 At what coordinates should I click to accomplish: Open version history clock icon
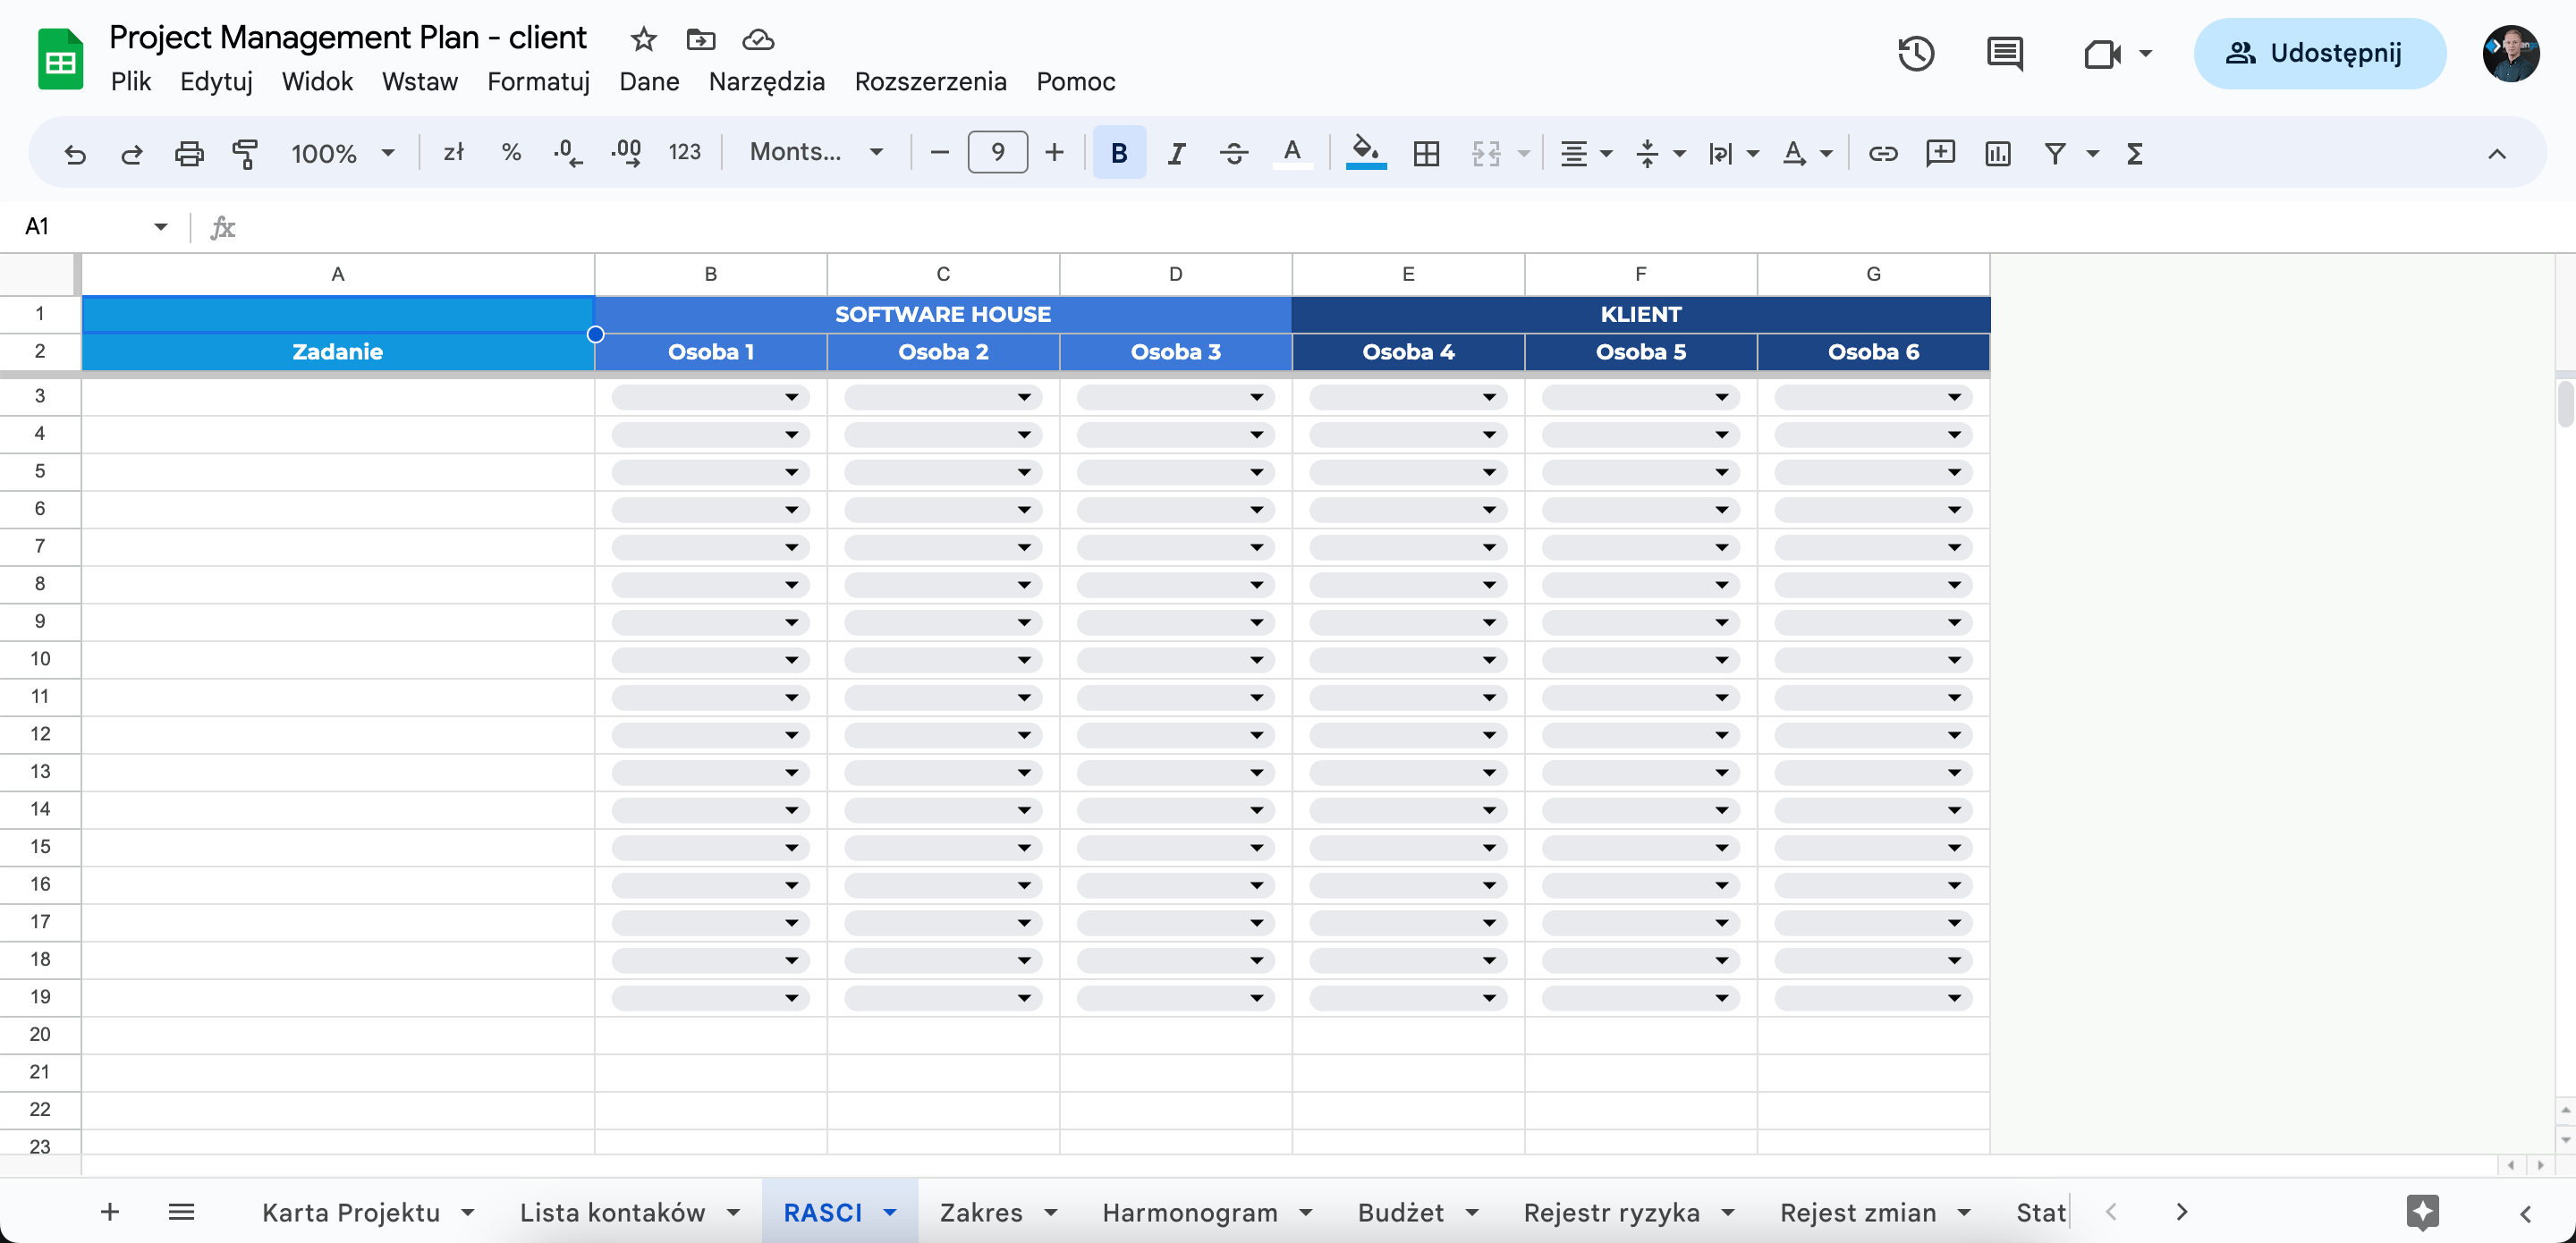[x=1915, y=53]
